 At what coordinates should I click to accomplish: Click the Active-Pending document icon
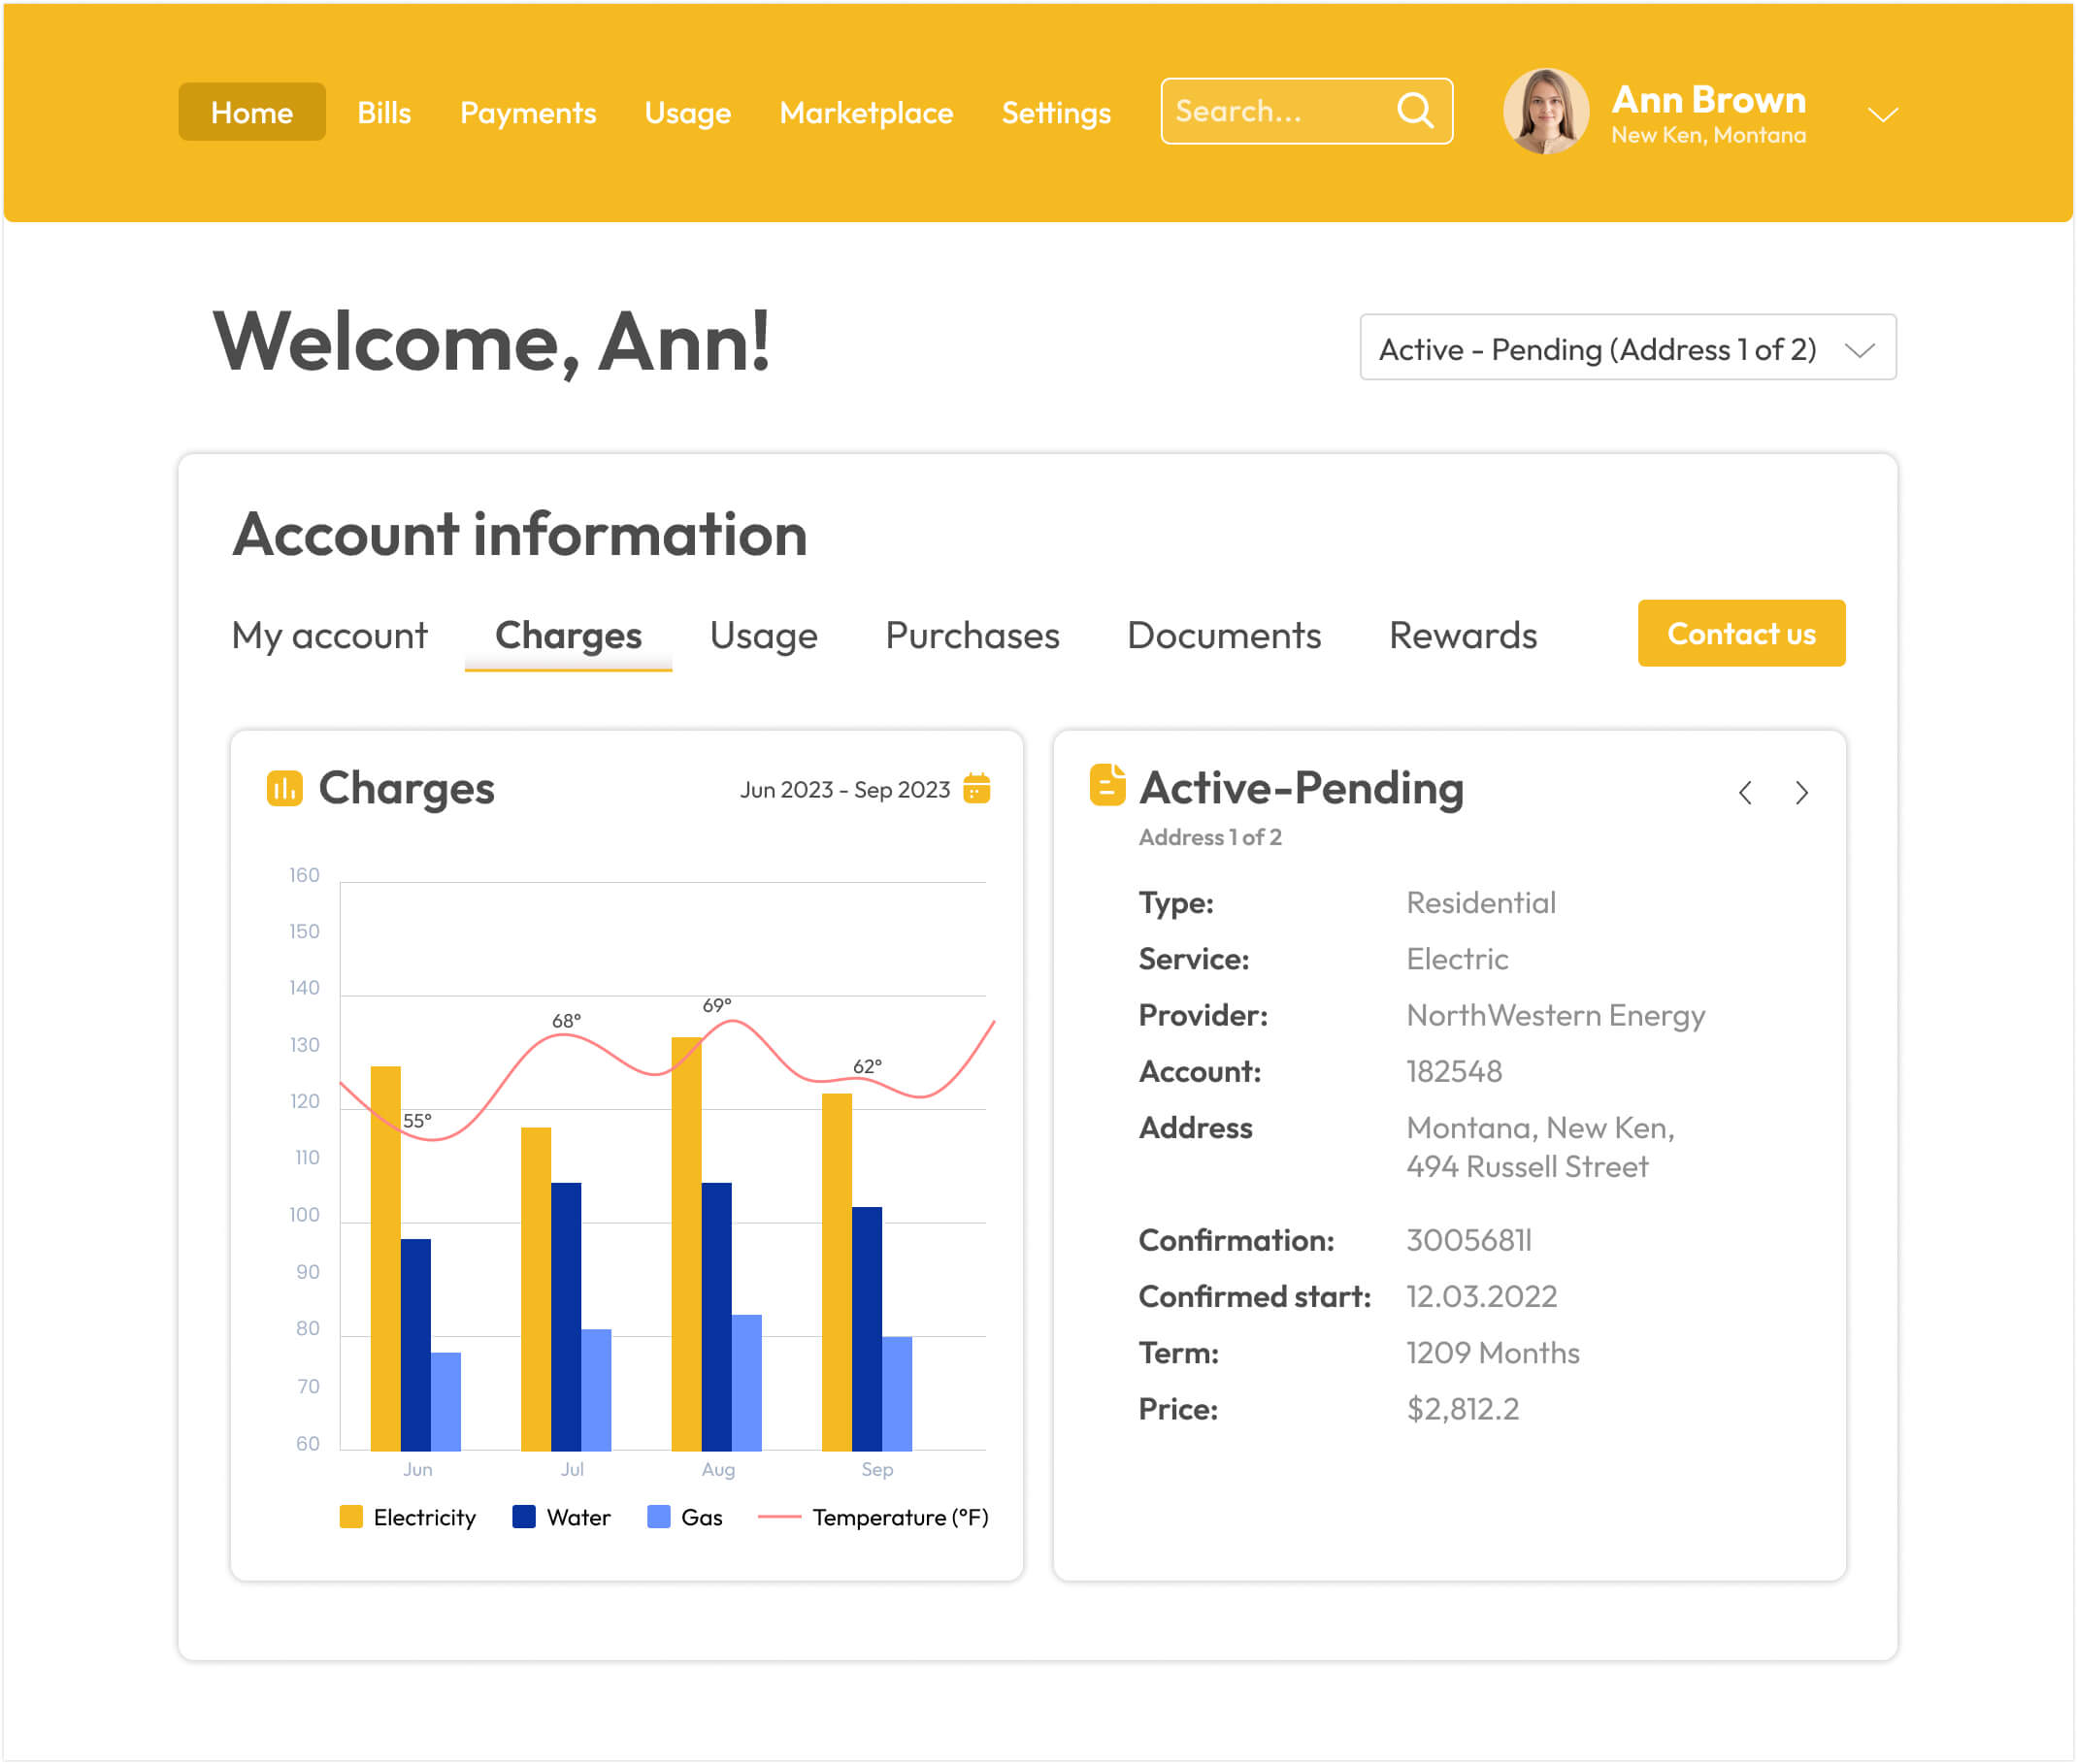(1106, 785)
